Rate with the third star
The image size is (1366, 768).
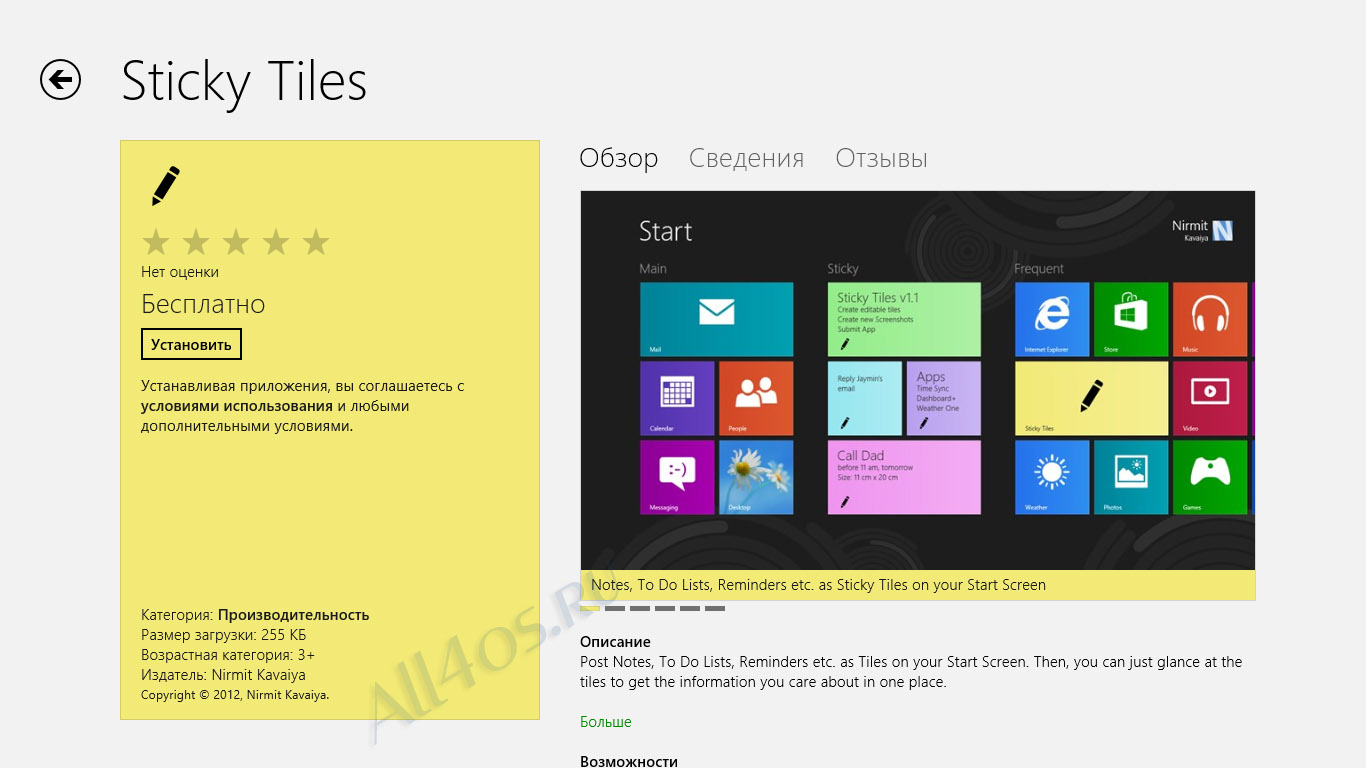coord(236,242)
